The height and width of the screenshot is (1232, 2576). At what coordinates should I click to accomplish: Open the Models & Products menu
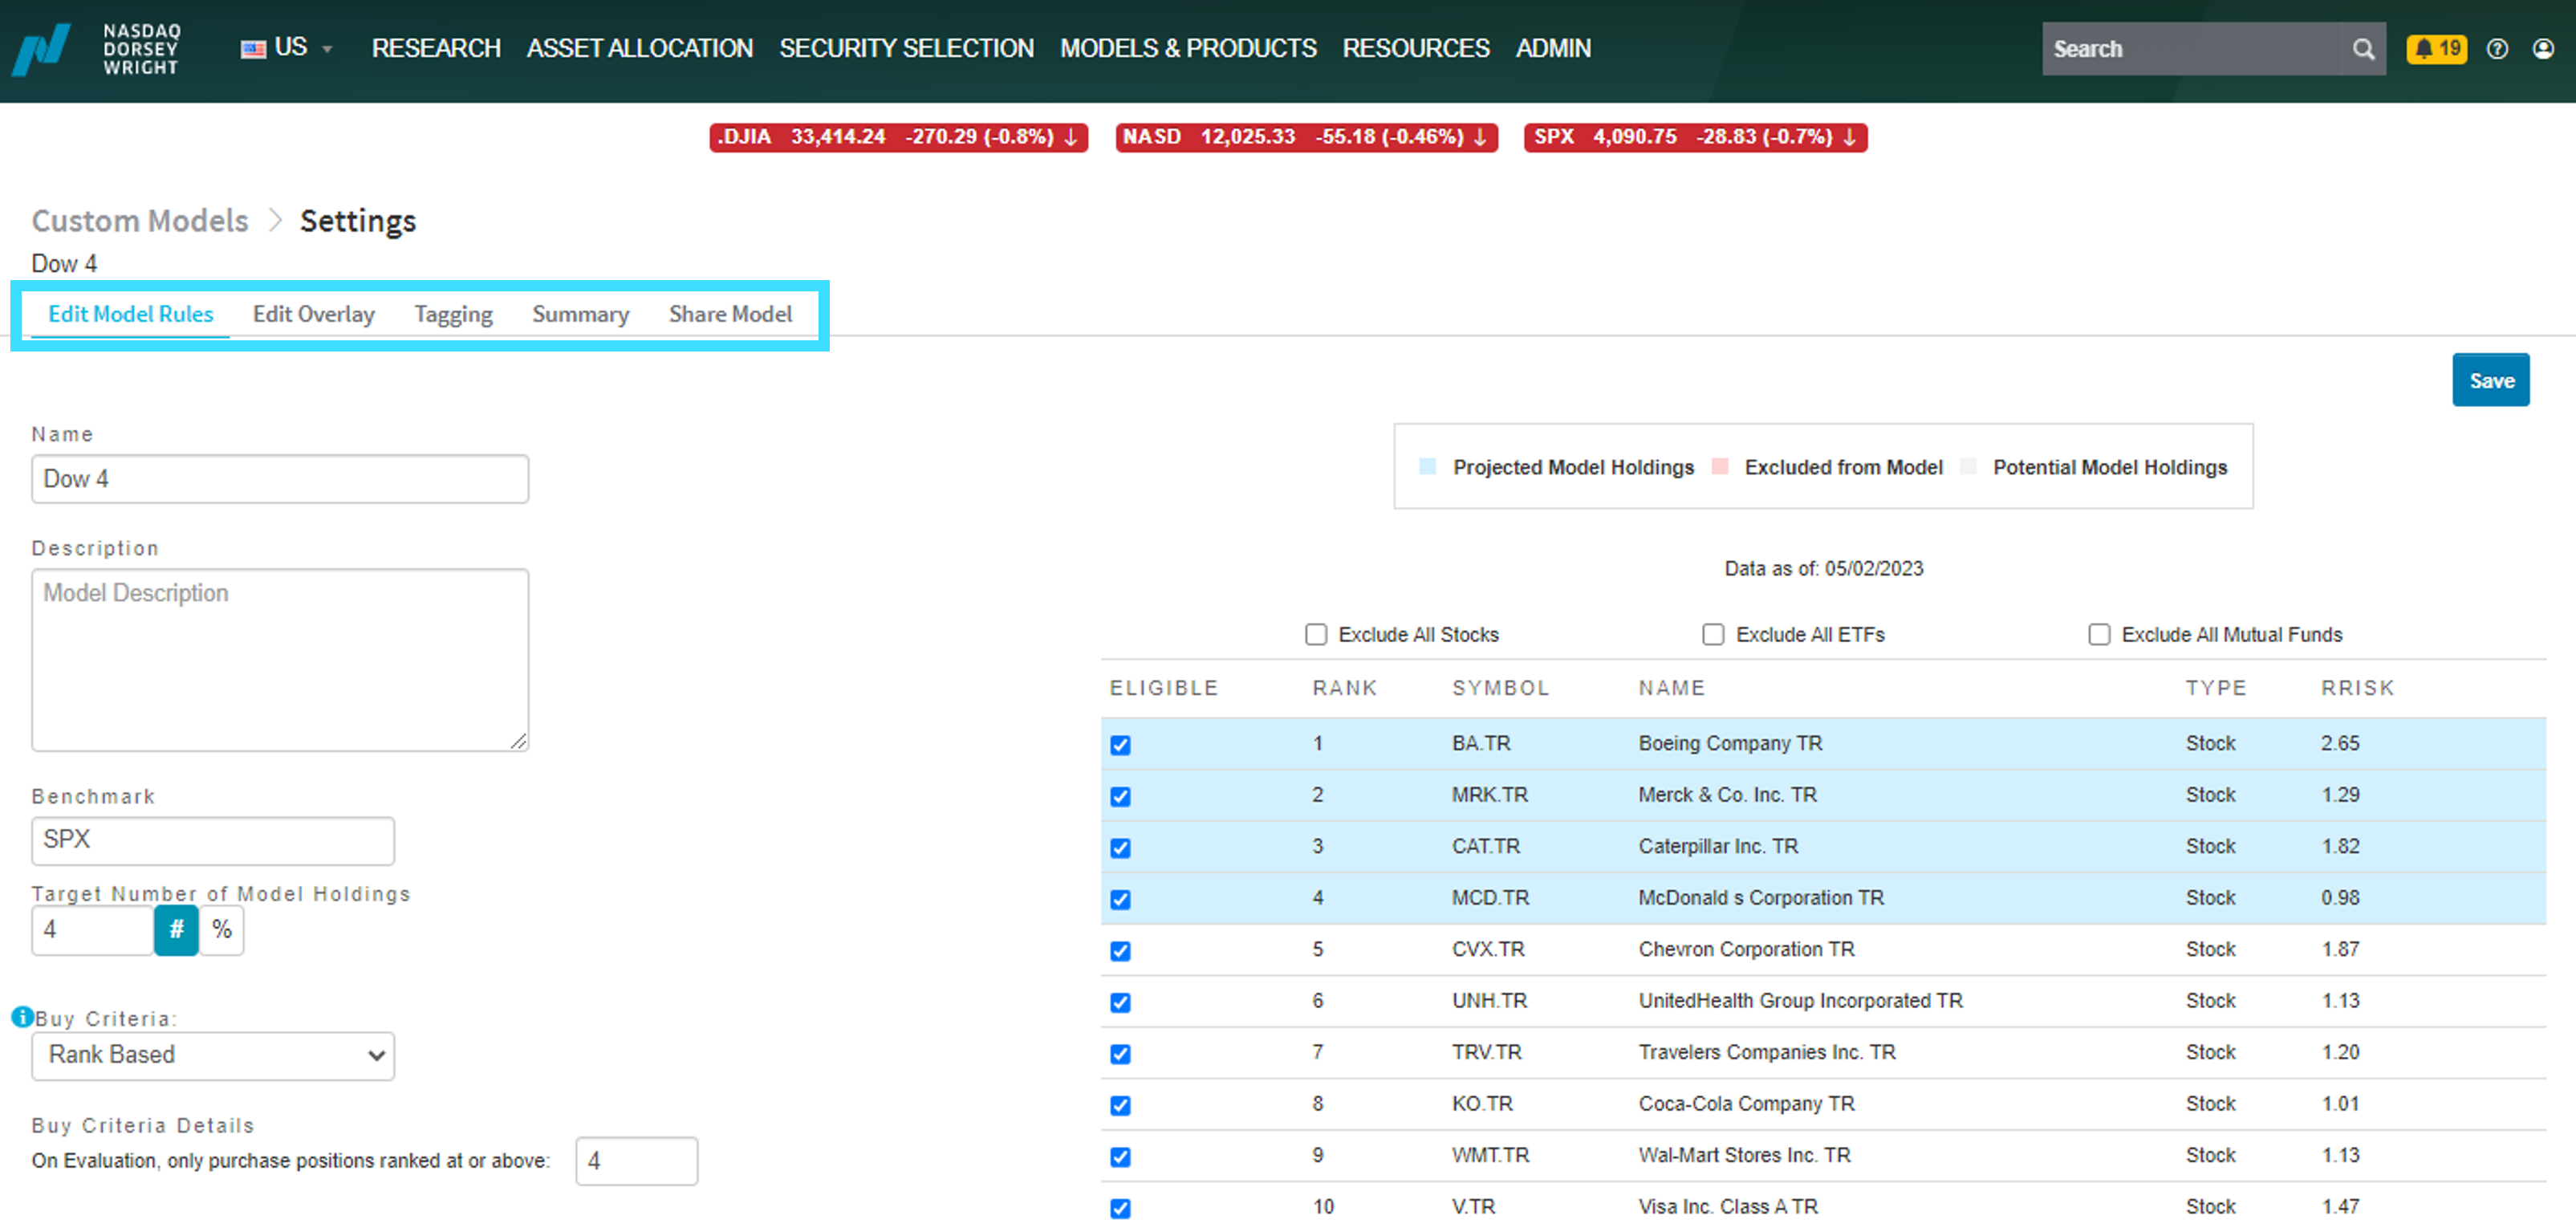pyautogui.click(x=1188, y=48)
